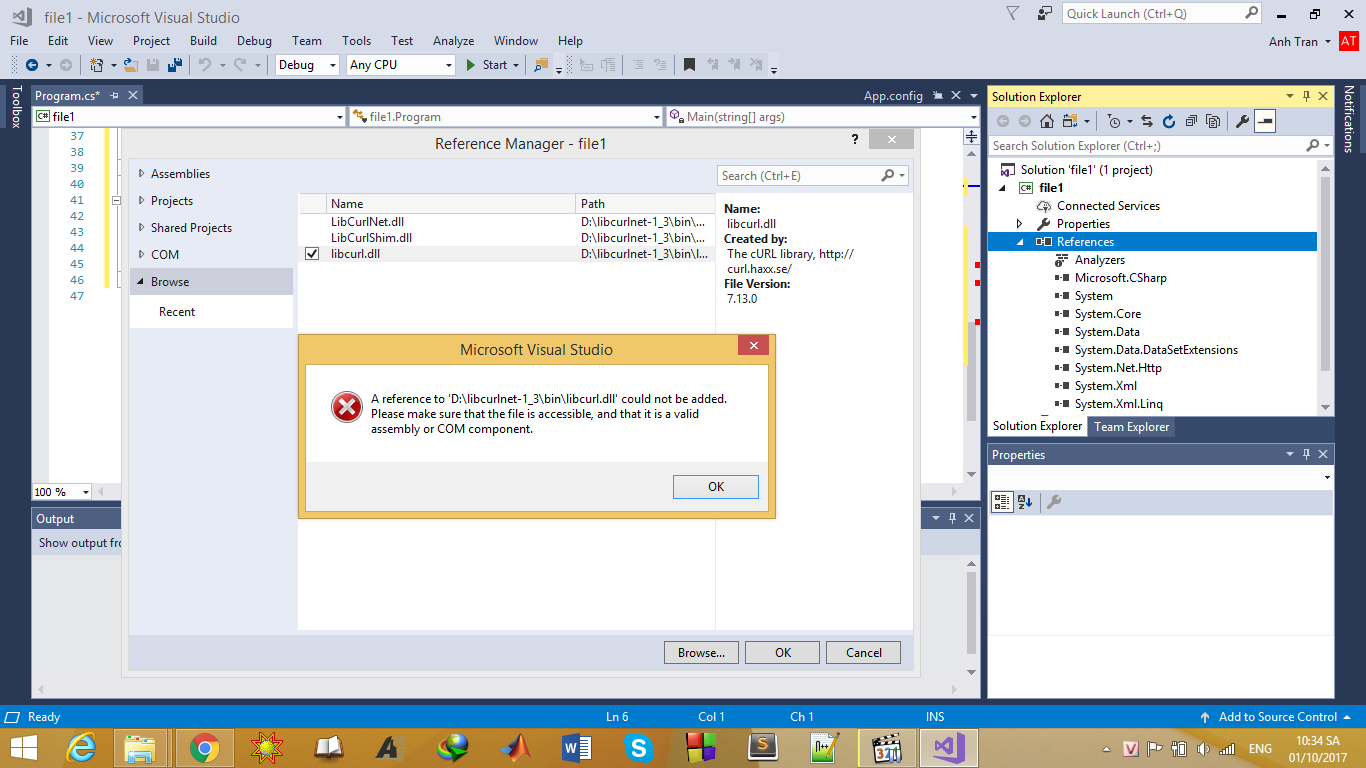Click Alphabetical sort icon in Properties panel

tap(1025, 502)
